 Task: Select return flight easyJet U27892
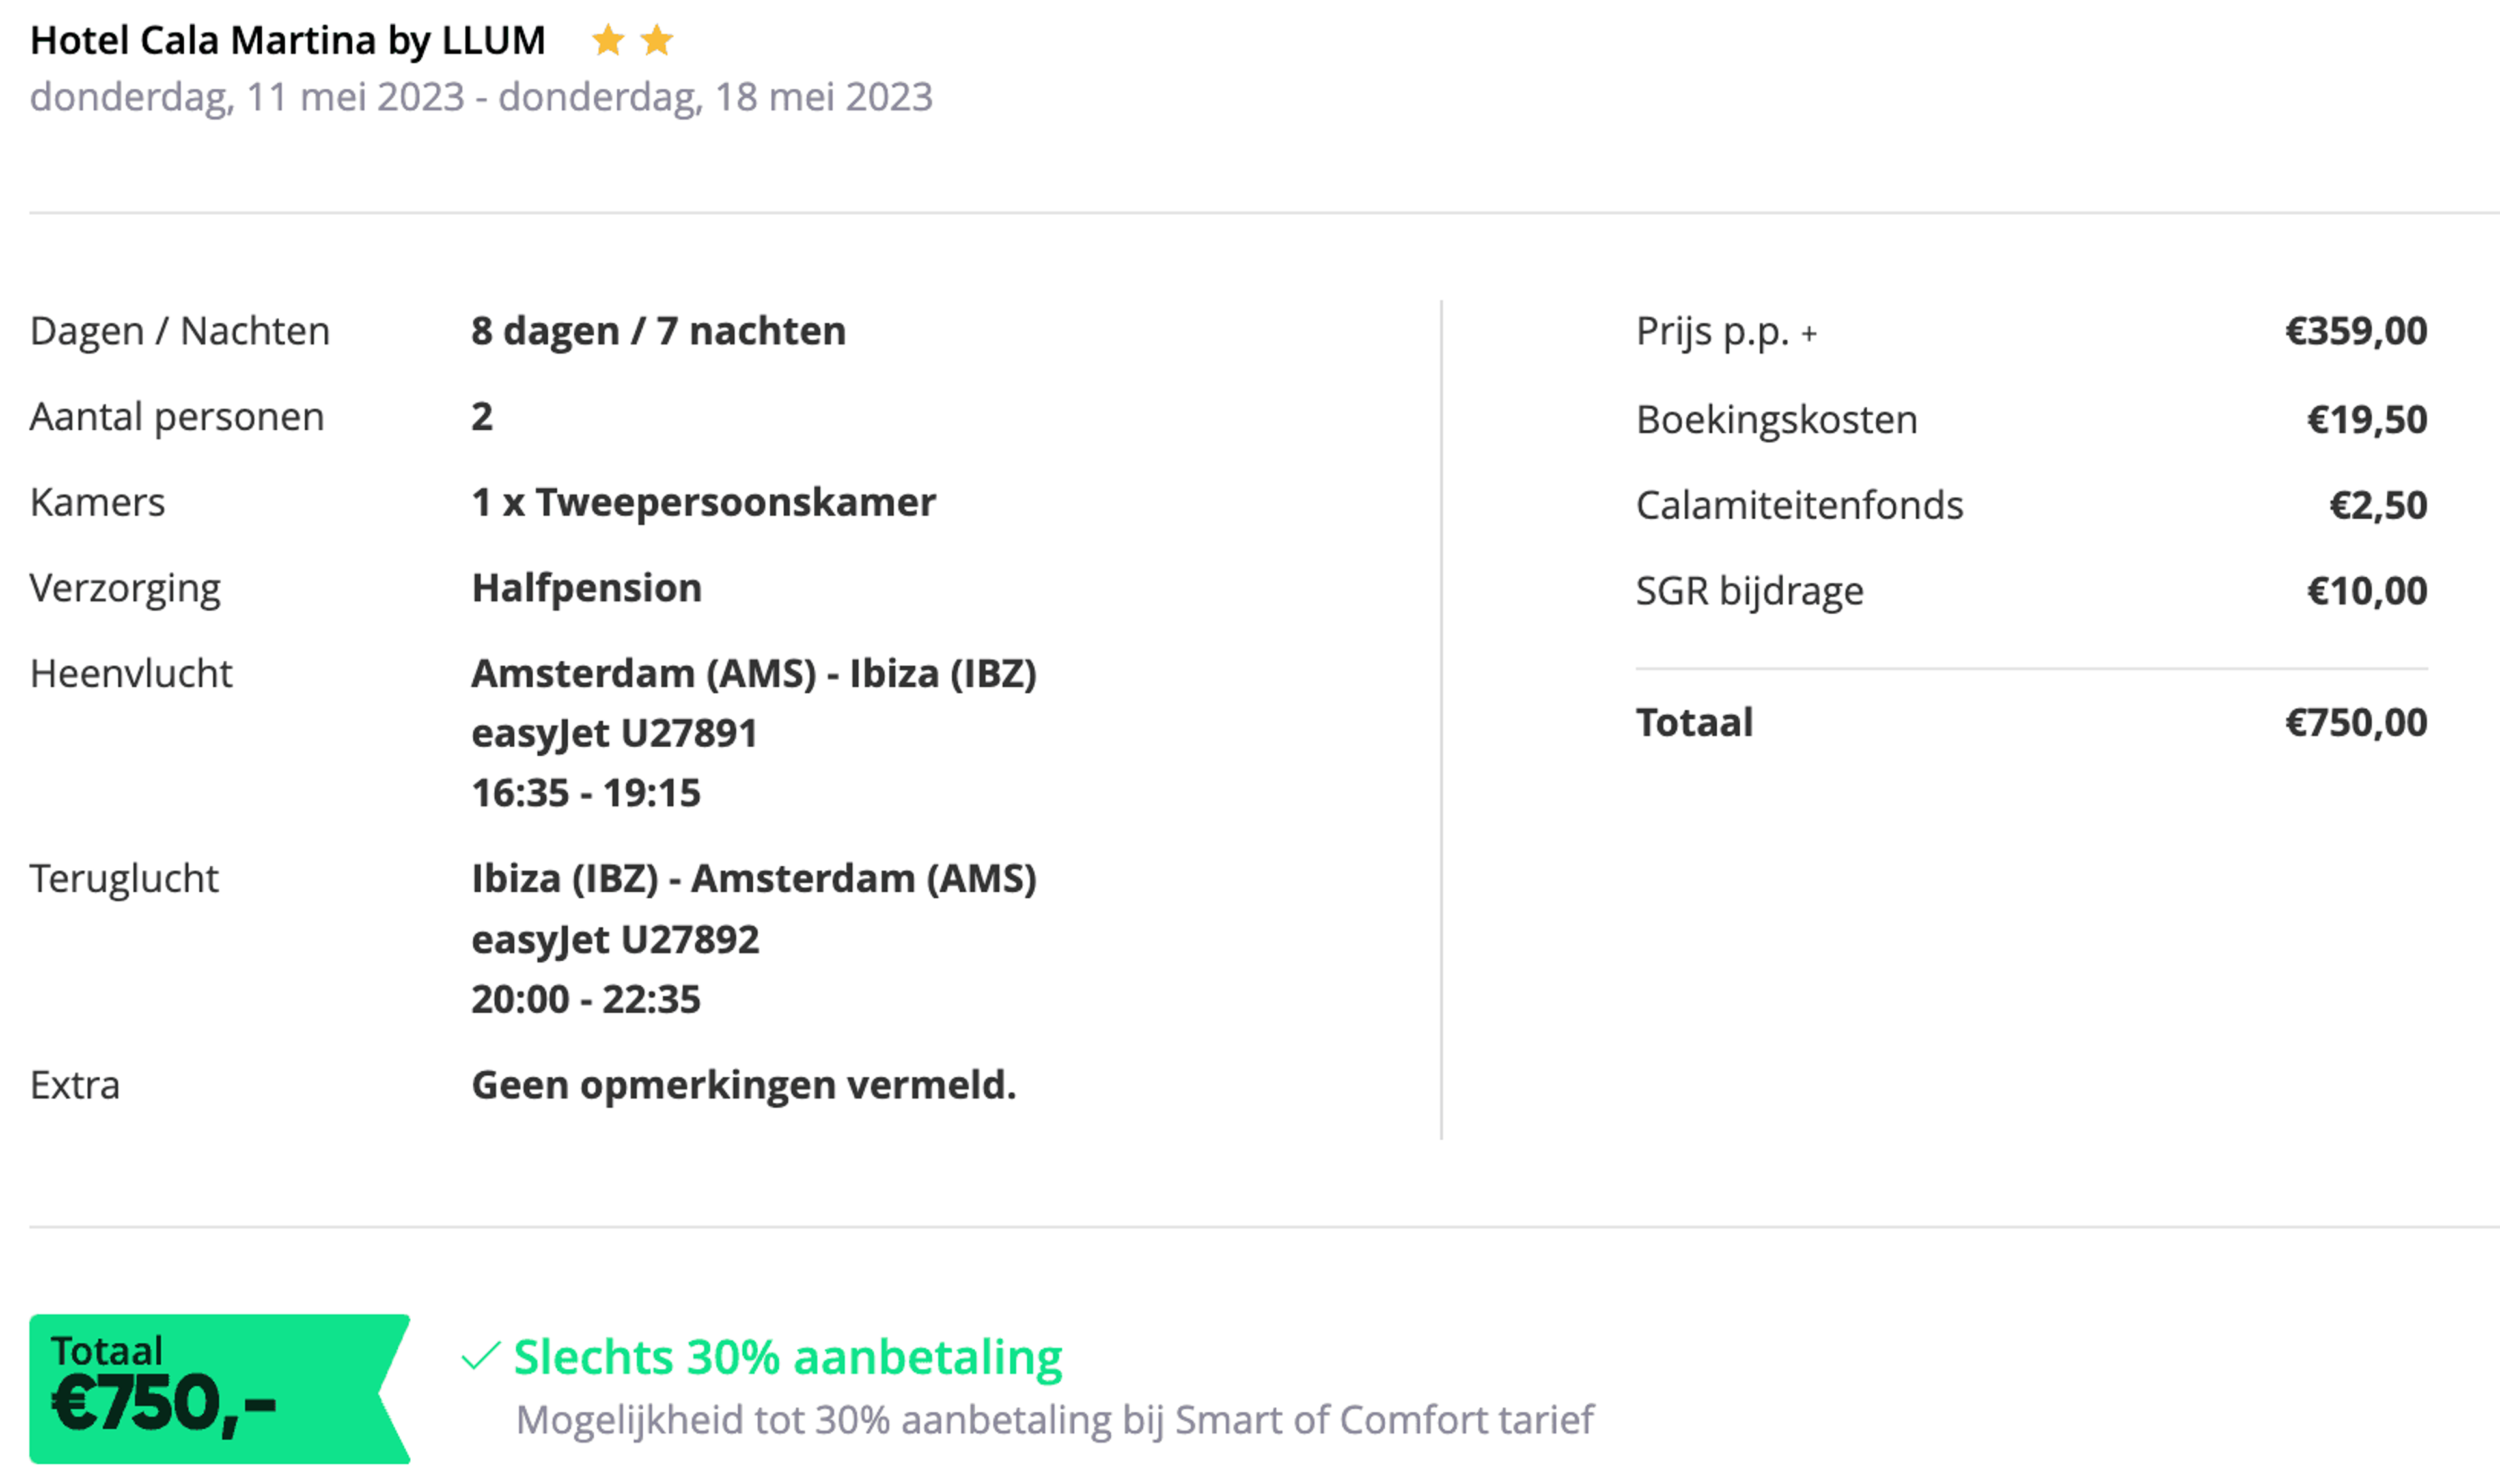point(615,939)
